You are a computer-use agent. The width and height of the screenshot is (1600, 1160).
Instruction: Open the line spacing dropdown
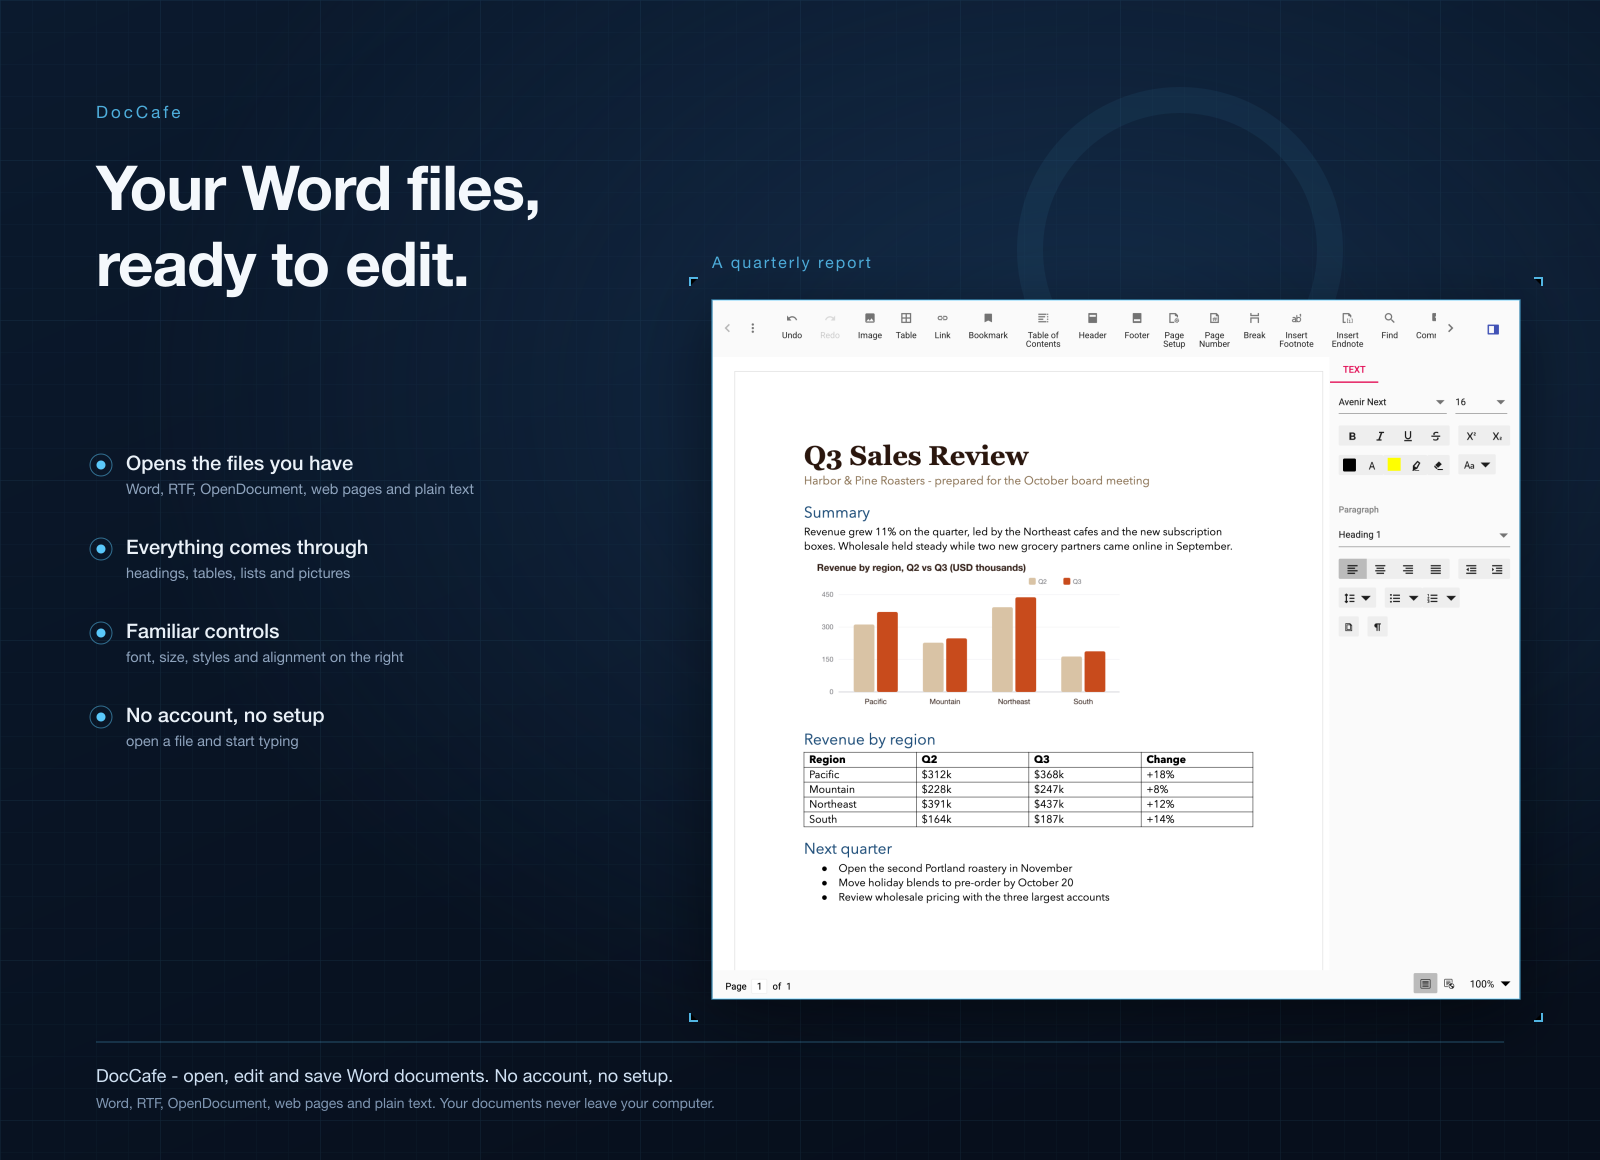(1357, 598)
